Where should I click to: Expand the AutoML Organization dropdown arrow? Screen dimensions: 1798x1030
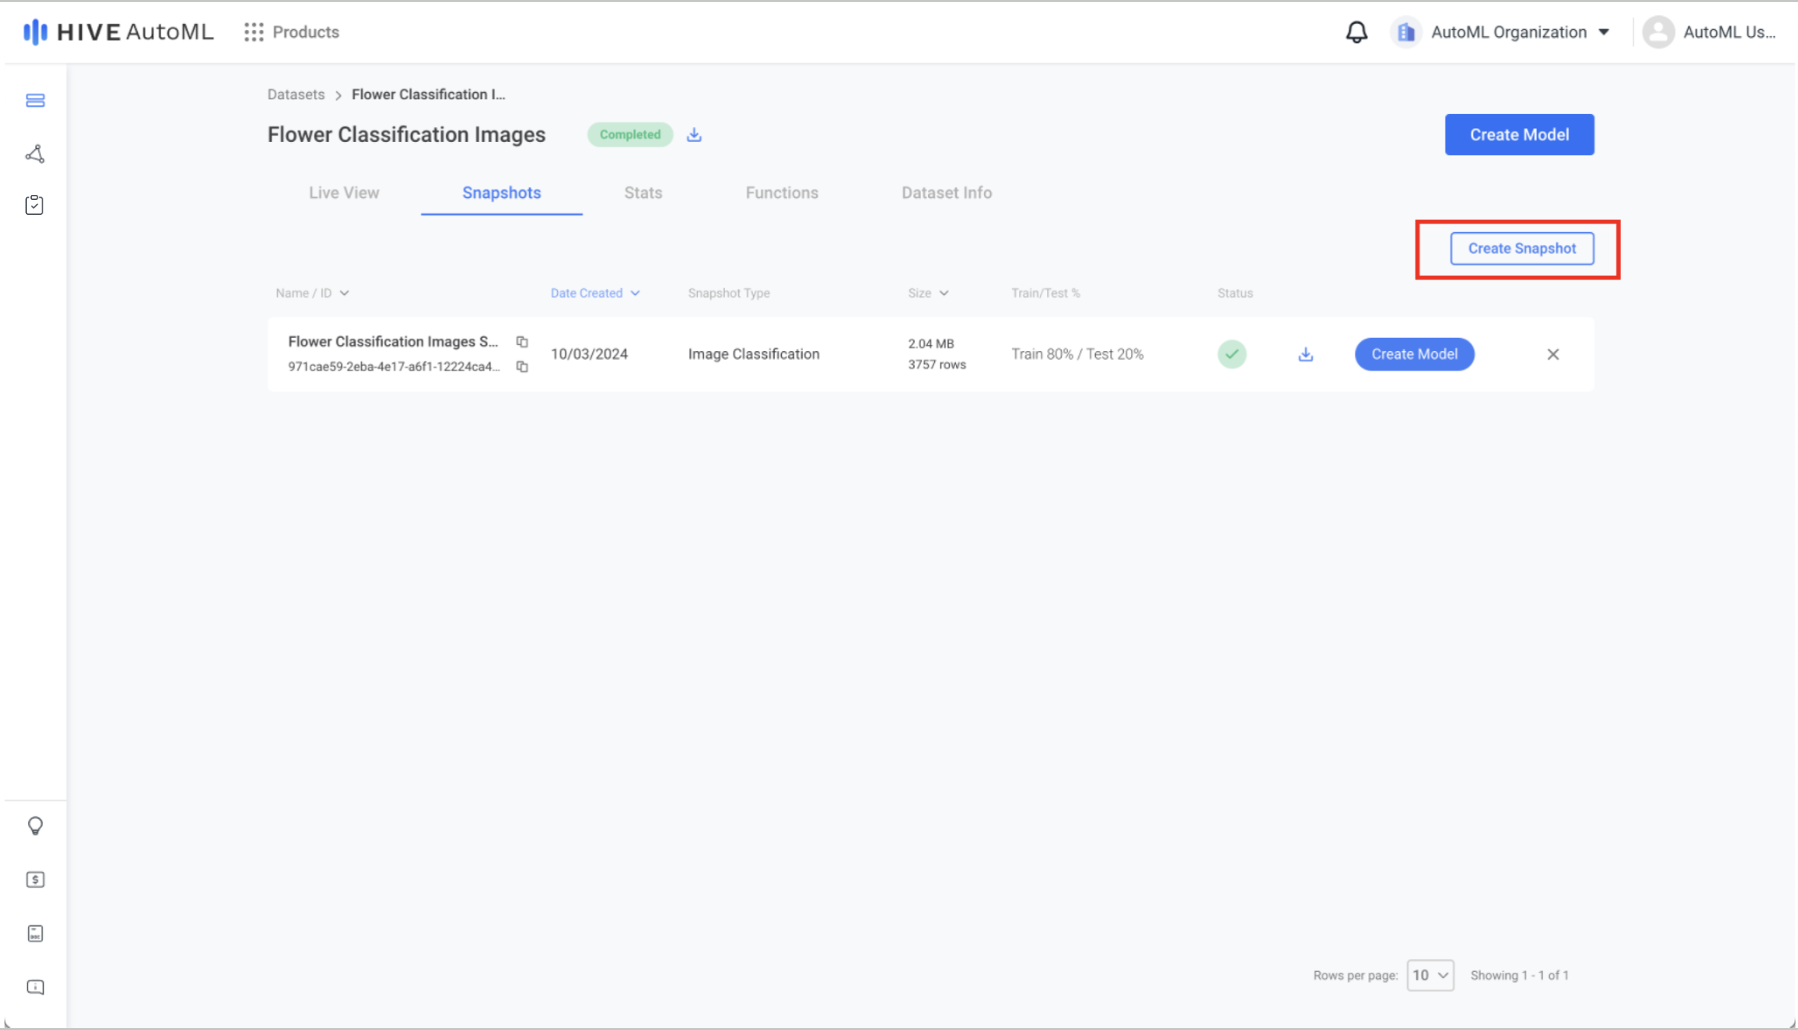click(x=1604, y=32)
